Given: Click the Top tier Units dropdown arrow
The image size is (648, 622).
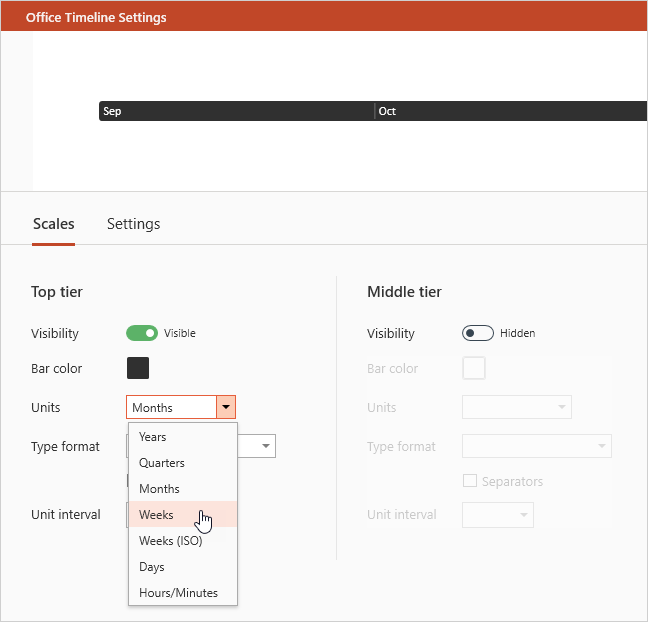Looking at the screenshot, I should (226, 407).
